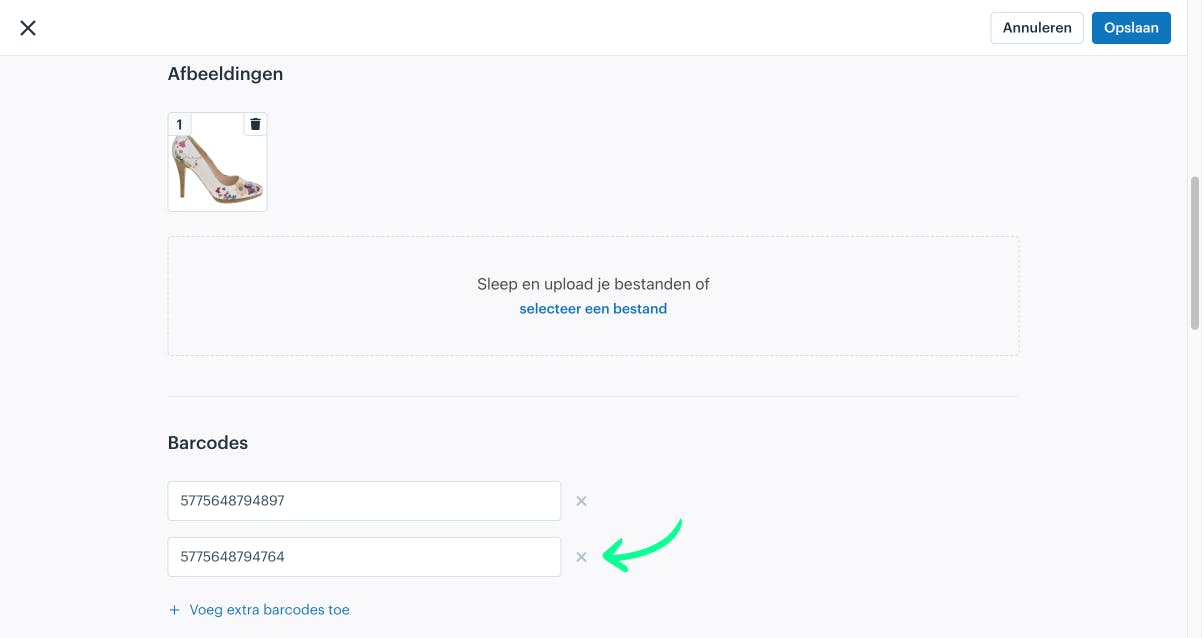Click the Afbeeldingen section heading
This screenshot has height=638, width=1202.
[x=225, y=74]
